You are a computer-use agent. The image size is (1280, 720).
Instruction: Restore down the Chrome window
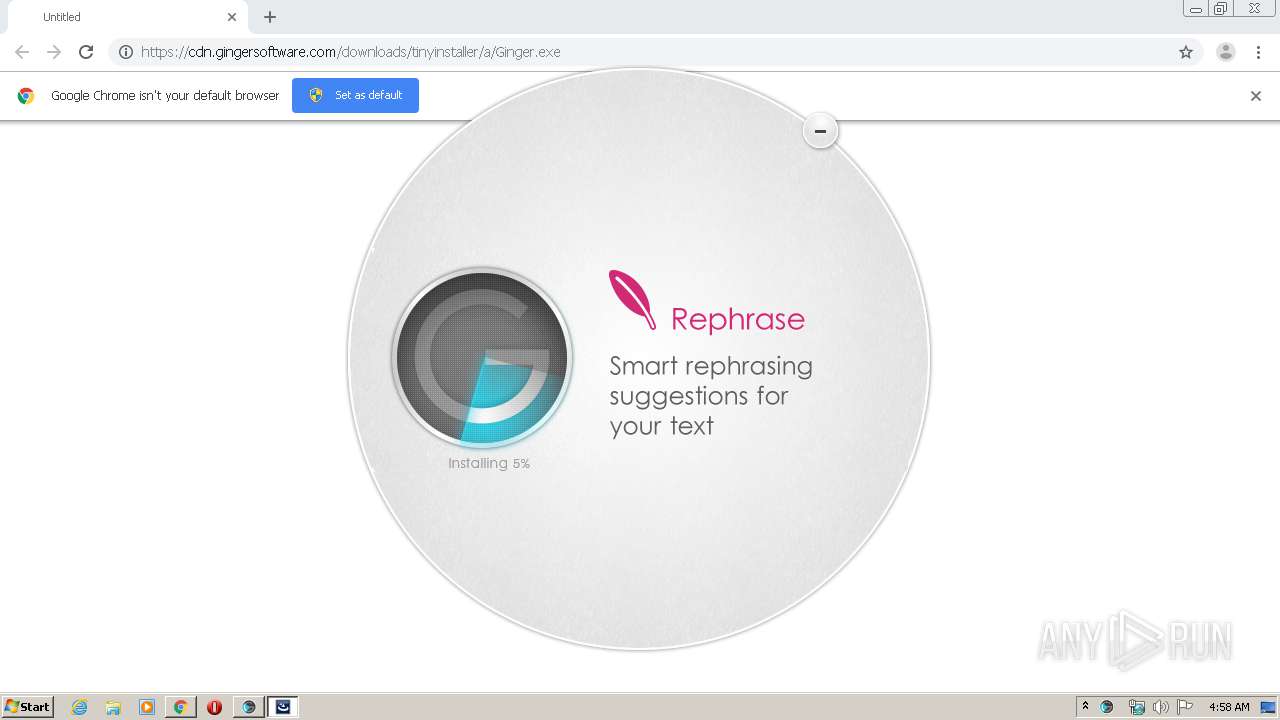pyautogui.click(x=1221, y=9)
